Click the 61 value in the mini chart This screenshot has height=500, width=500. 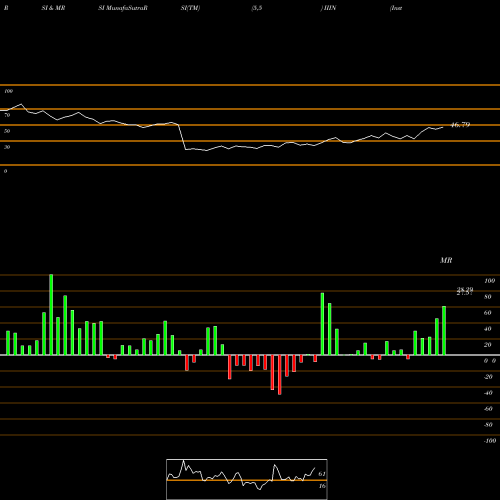[322, 474]
